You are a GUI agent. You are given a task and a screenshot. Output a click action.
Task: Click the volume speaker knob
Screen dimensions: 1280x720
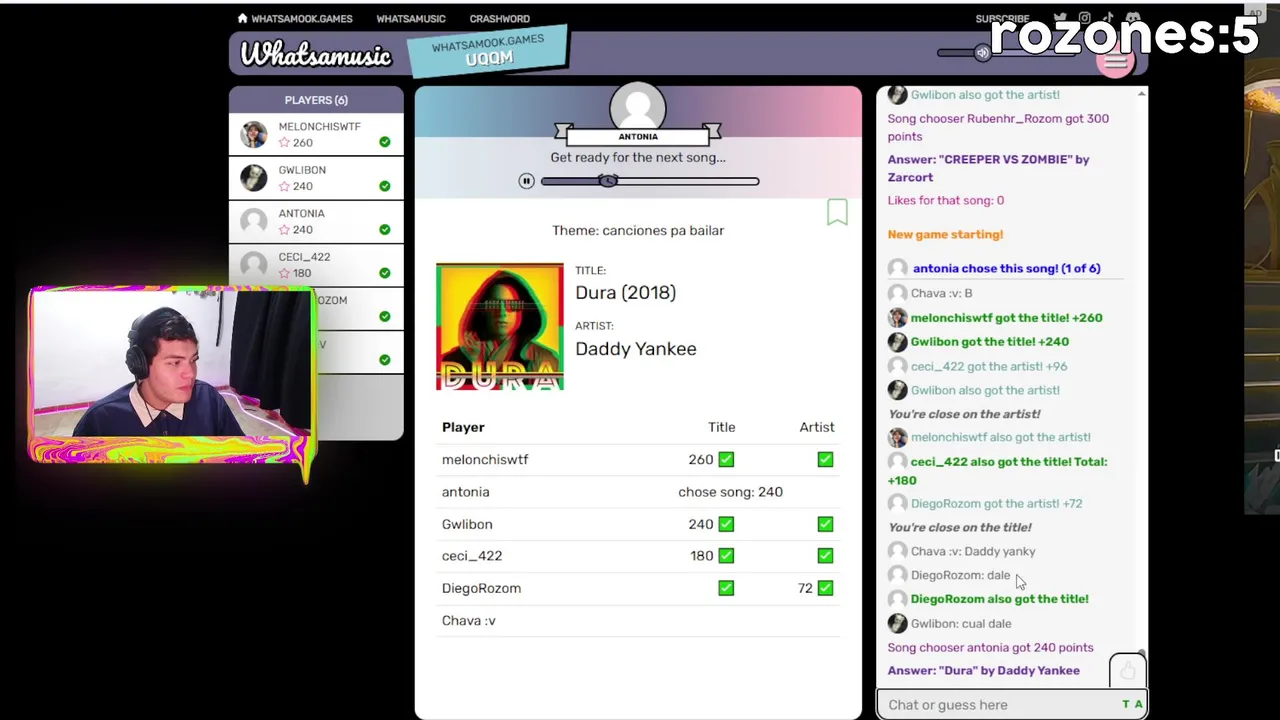click(x=982, y=53)
